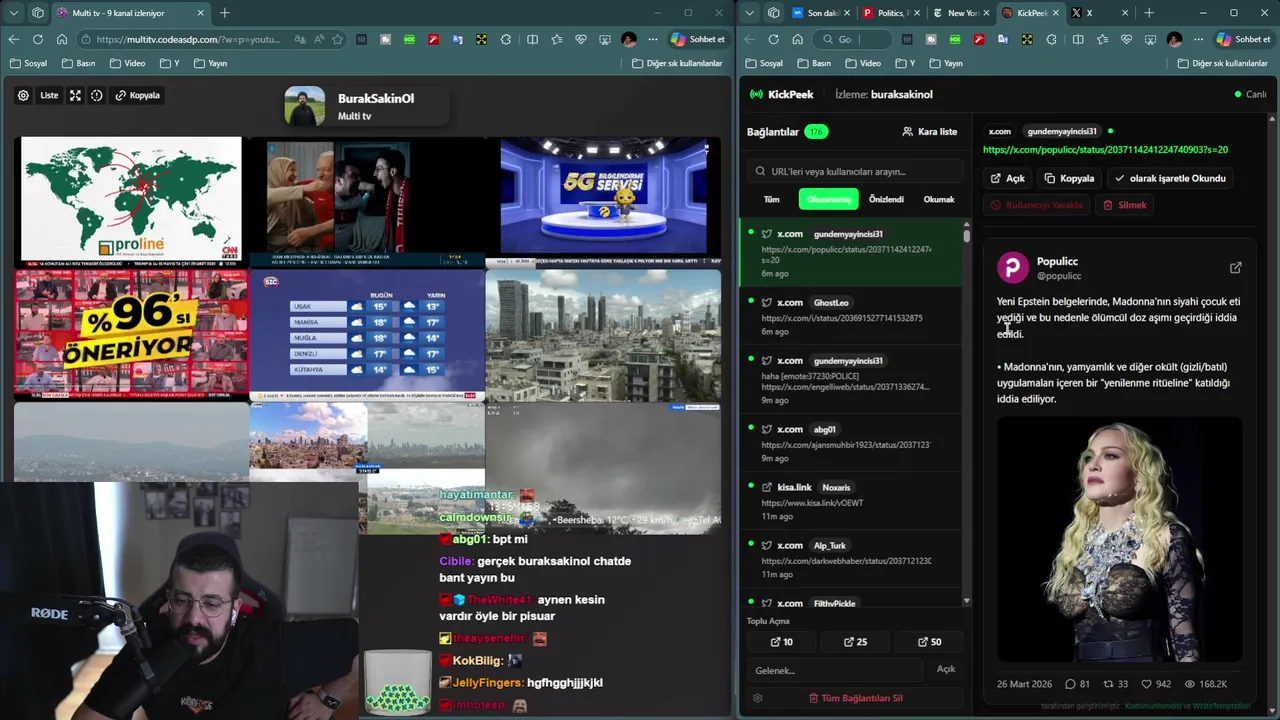Viewport: 1280px width, 720px height.
Task: Switch to Son dakika tab in right browser
Action: [820, 13]
